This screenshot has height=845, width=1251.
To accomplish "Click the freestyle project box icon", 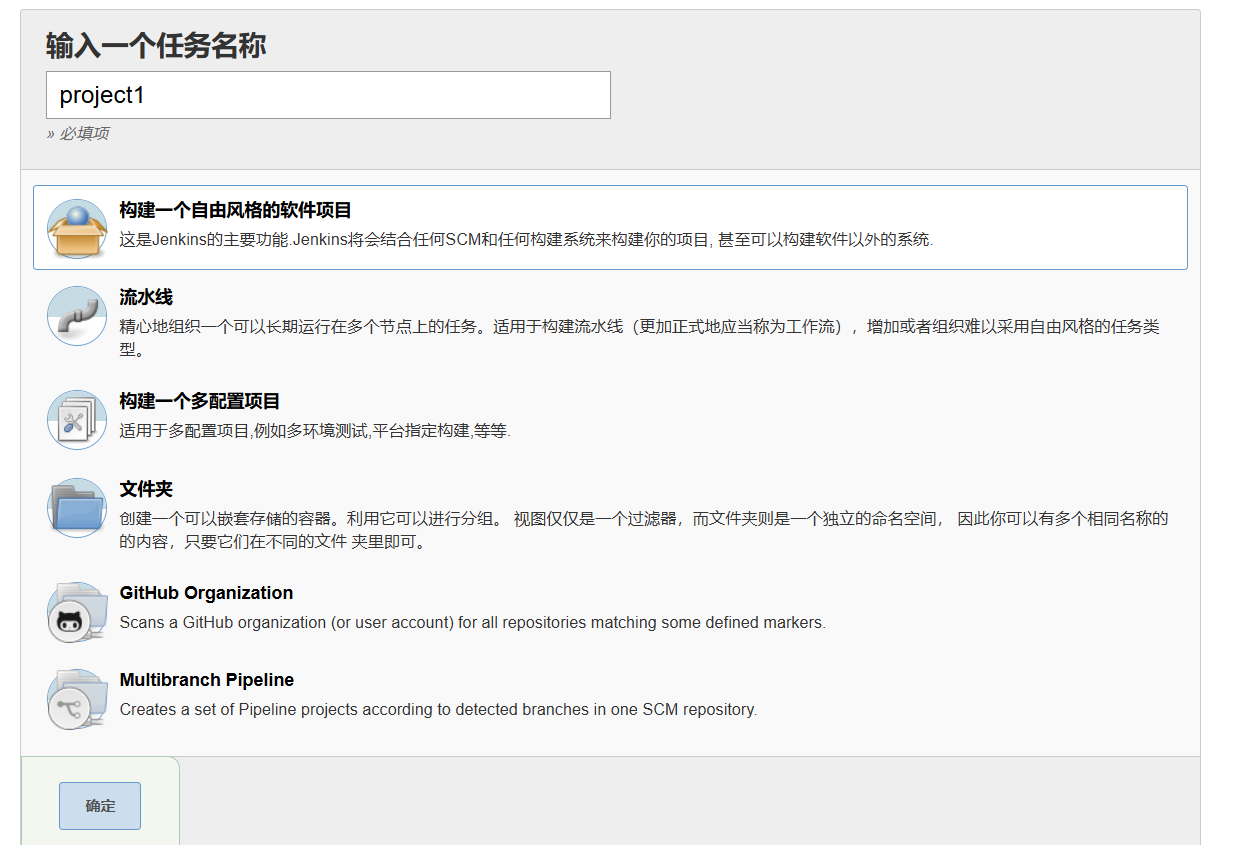I will click(77, 229).
